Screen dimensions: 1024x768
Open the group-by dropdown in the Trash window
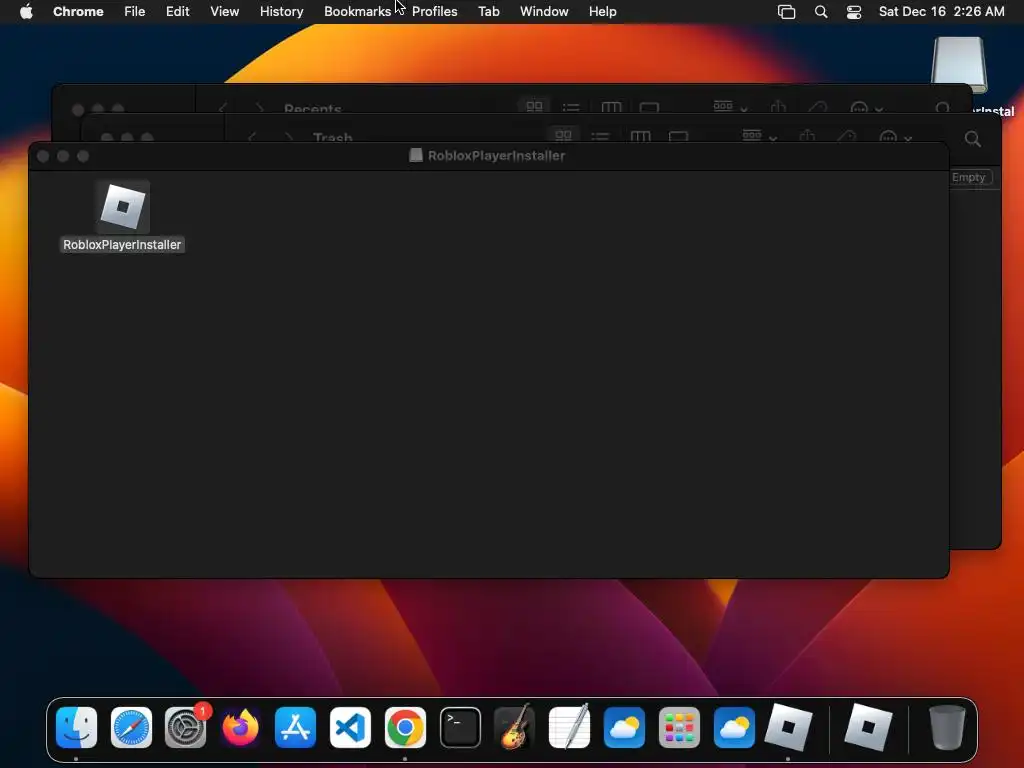tap(760, 136)
